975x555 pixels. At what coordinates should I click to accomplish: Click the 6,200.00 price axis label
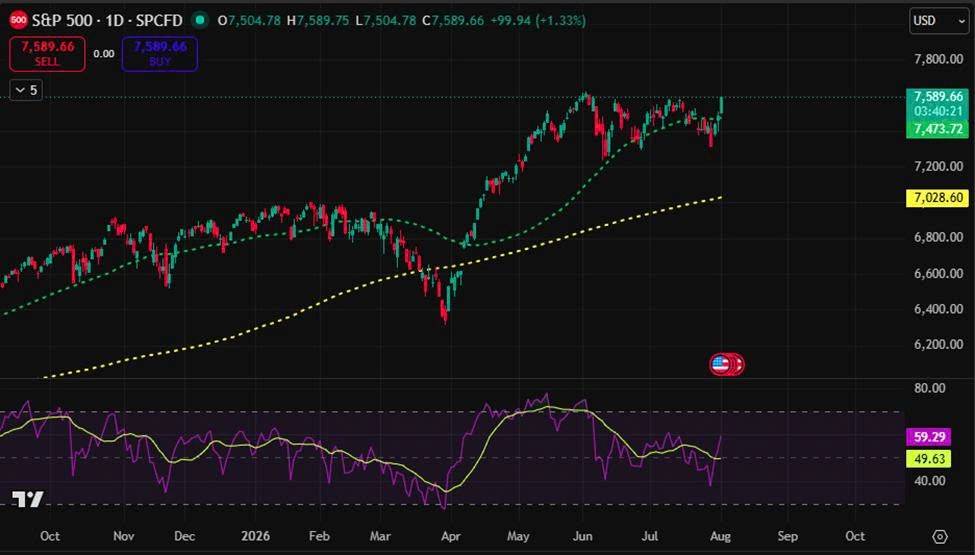[938, 344]
